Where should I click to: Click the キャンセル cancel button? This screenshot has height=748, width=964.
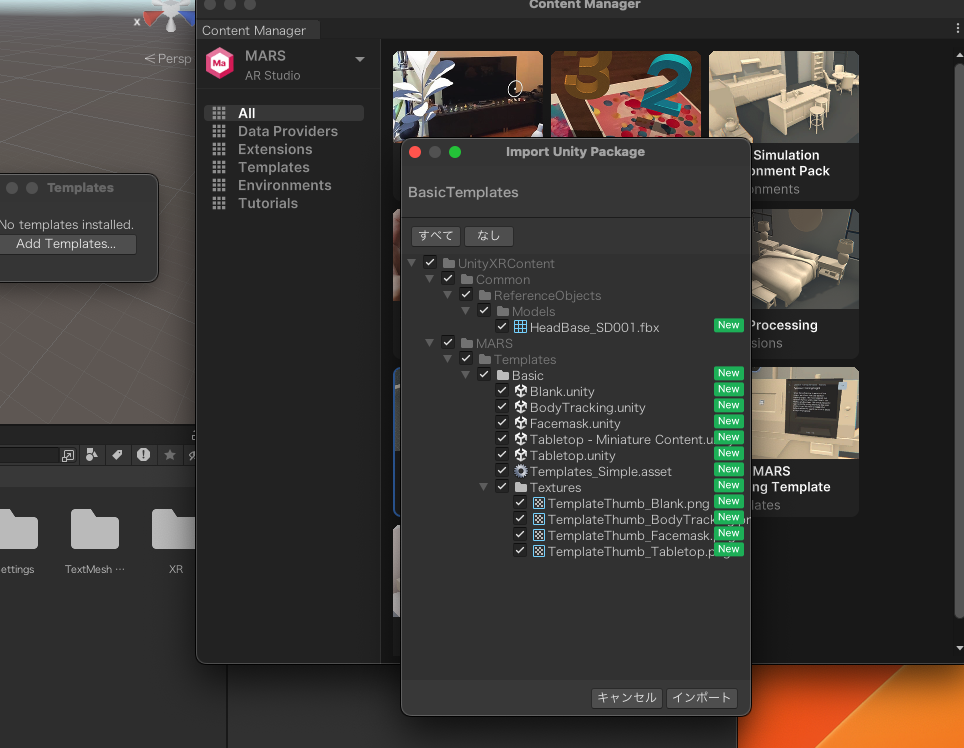click(x=626, y=698)
